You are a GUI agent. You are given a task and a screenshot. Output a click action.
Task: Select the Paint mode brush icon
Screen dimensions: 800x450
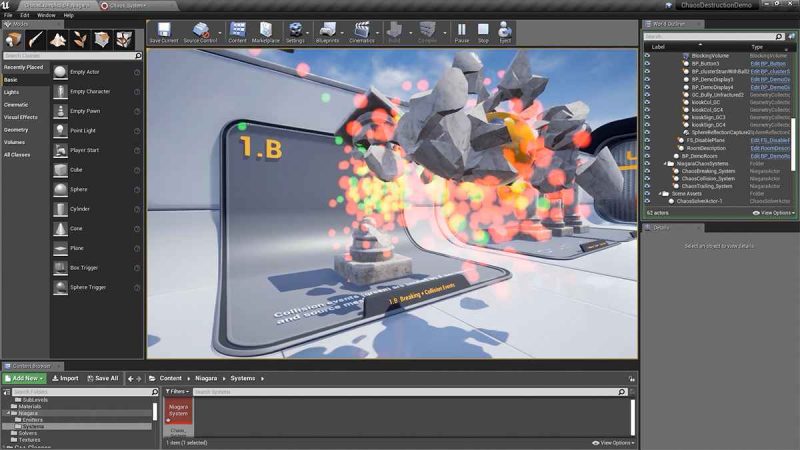pyautogui.click(x=35, y=39)
